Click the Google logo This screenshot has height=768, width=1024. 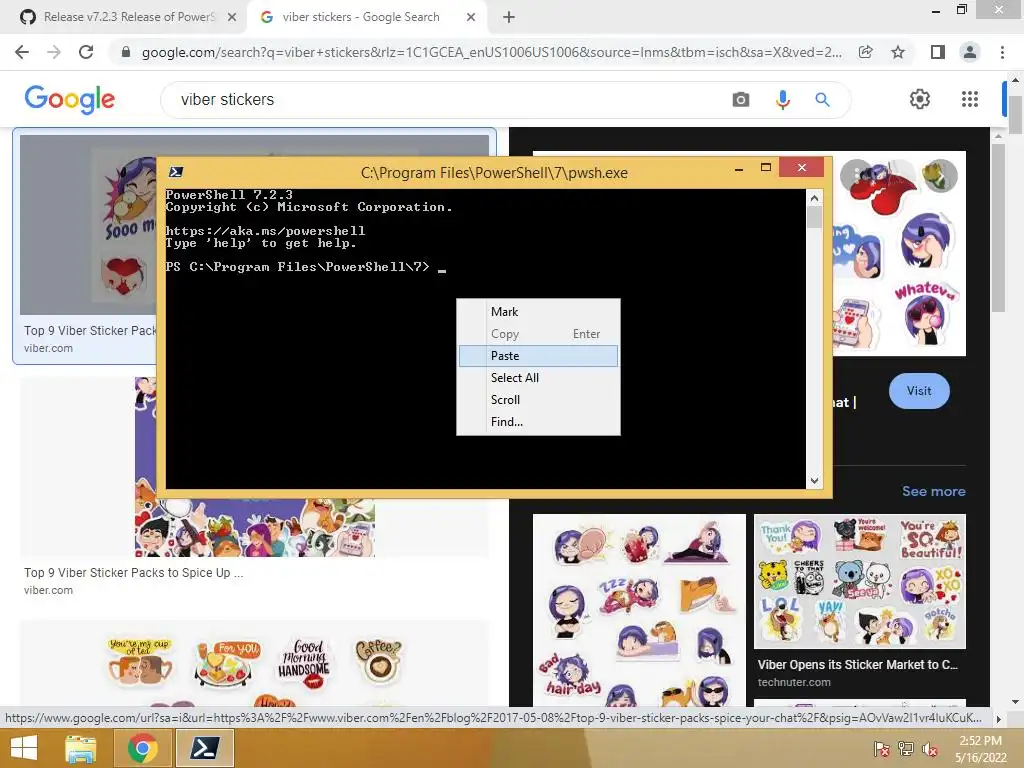(x=69, y=99)
